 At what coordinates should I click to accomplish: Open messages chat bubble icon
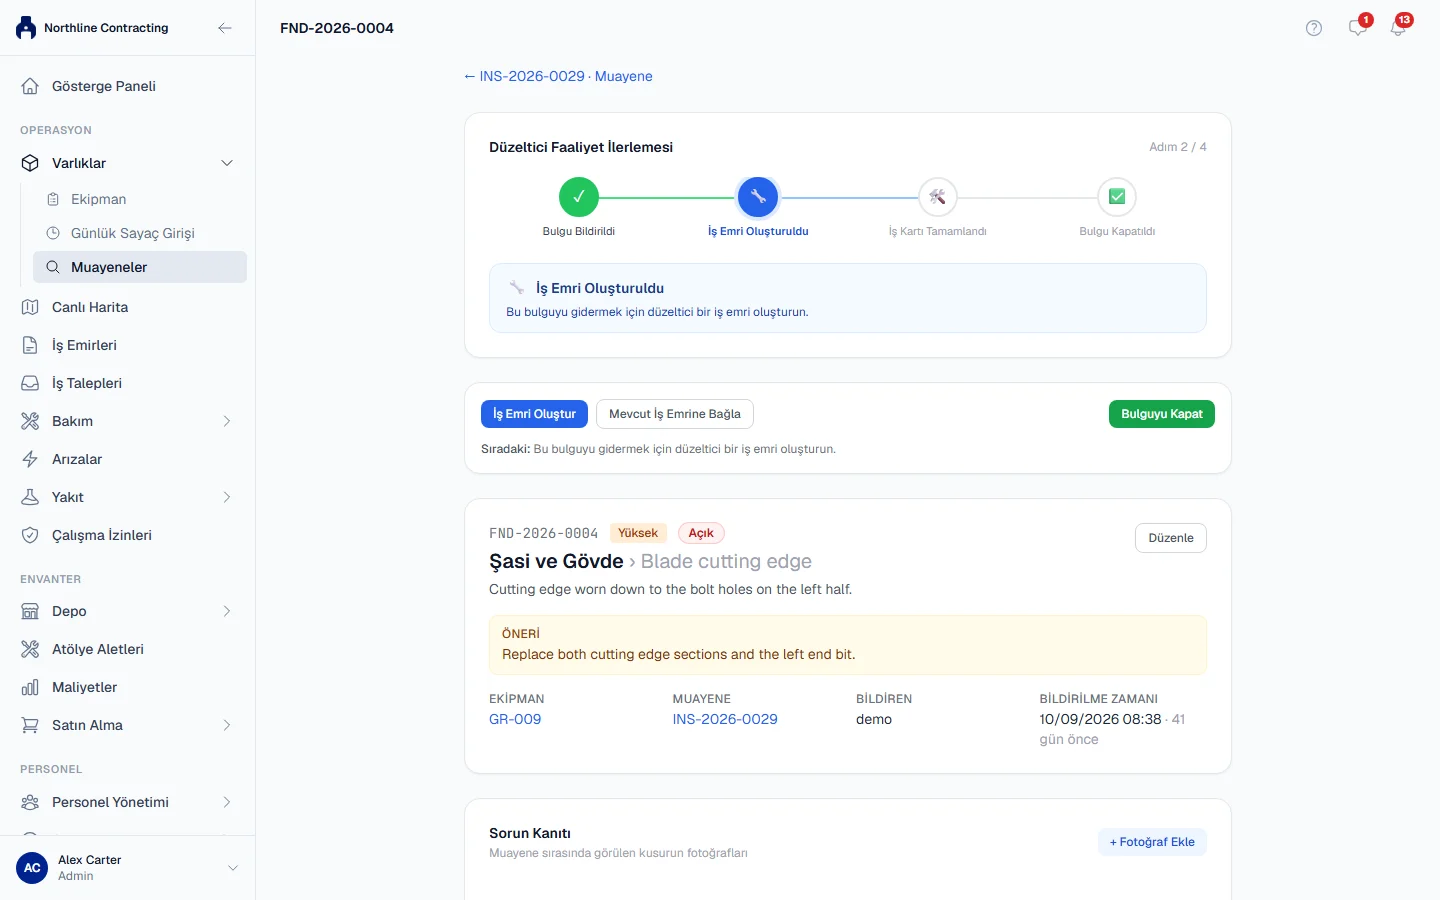click(1357, 28)
